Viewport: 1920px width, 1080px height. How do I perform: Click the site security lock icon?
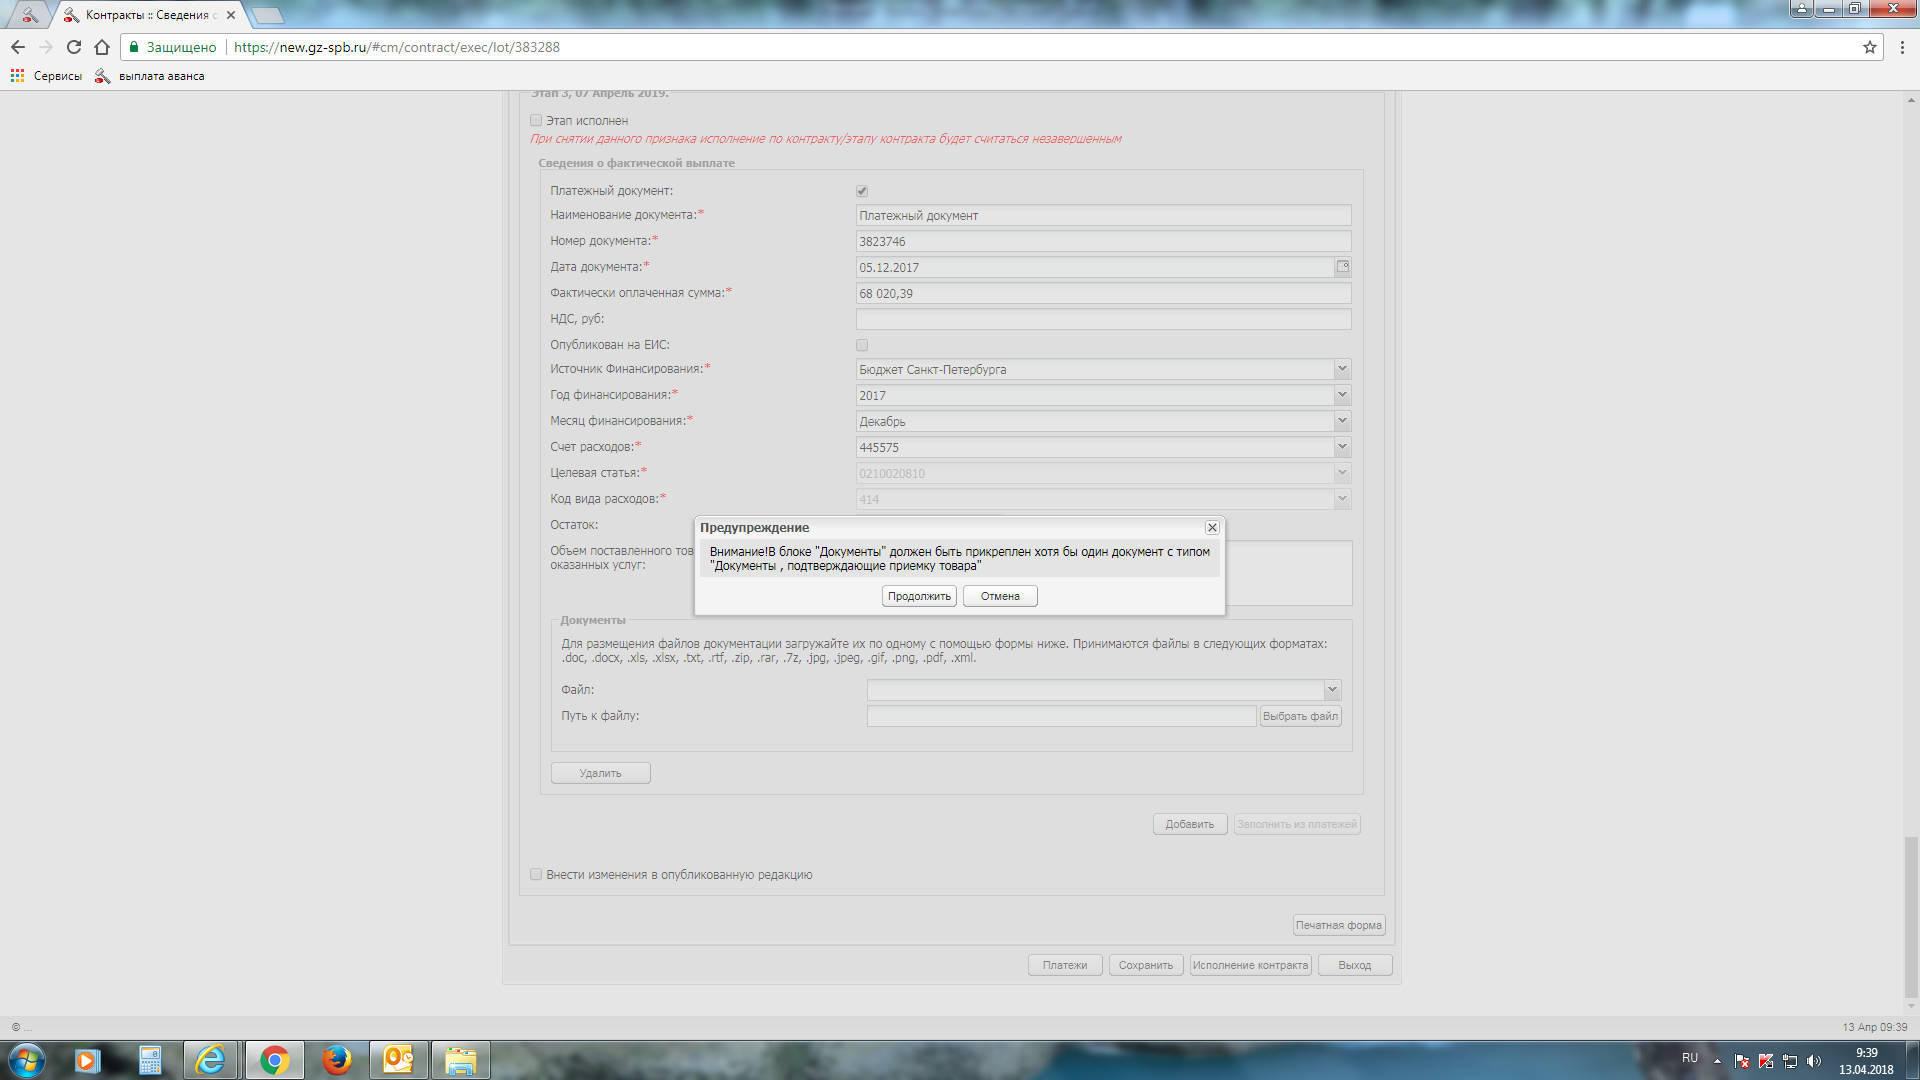pos(134,47)
